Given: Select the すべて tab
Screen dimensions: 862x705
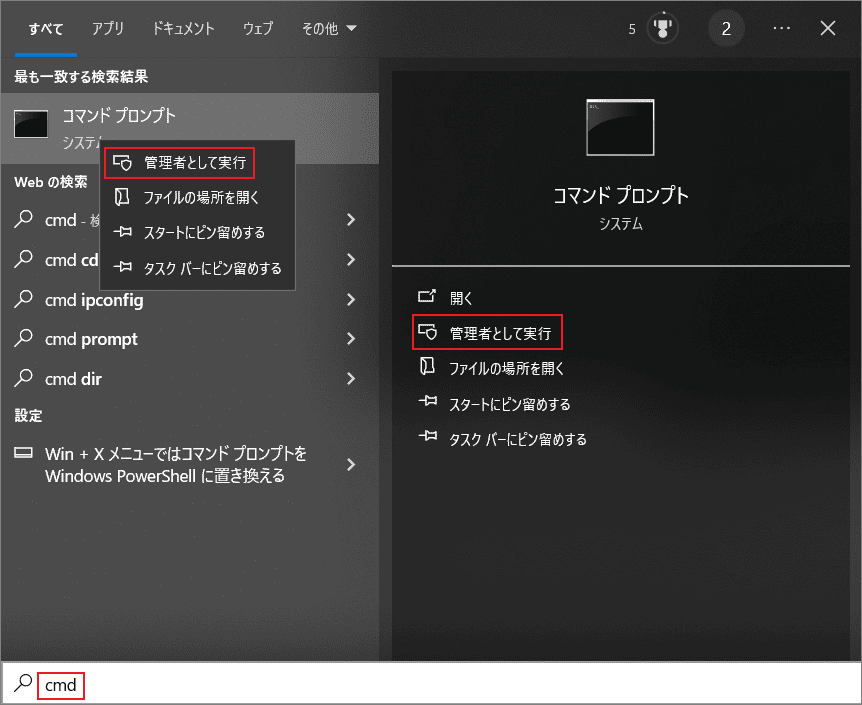Looking at the screenshot, I should pyautogui.click(x=46, y=29).
